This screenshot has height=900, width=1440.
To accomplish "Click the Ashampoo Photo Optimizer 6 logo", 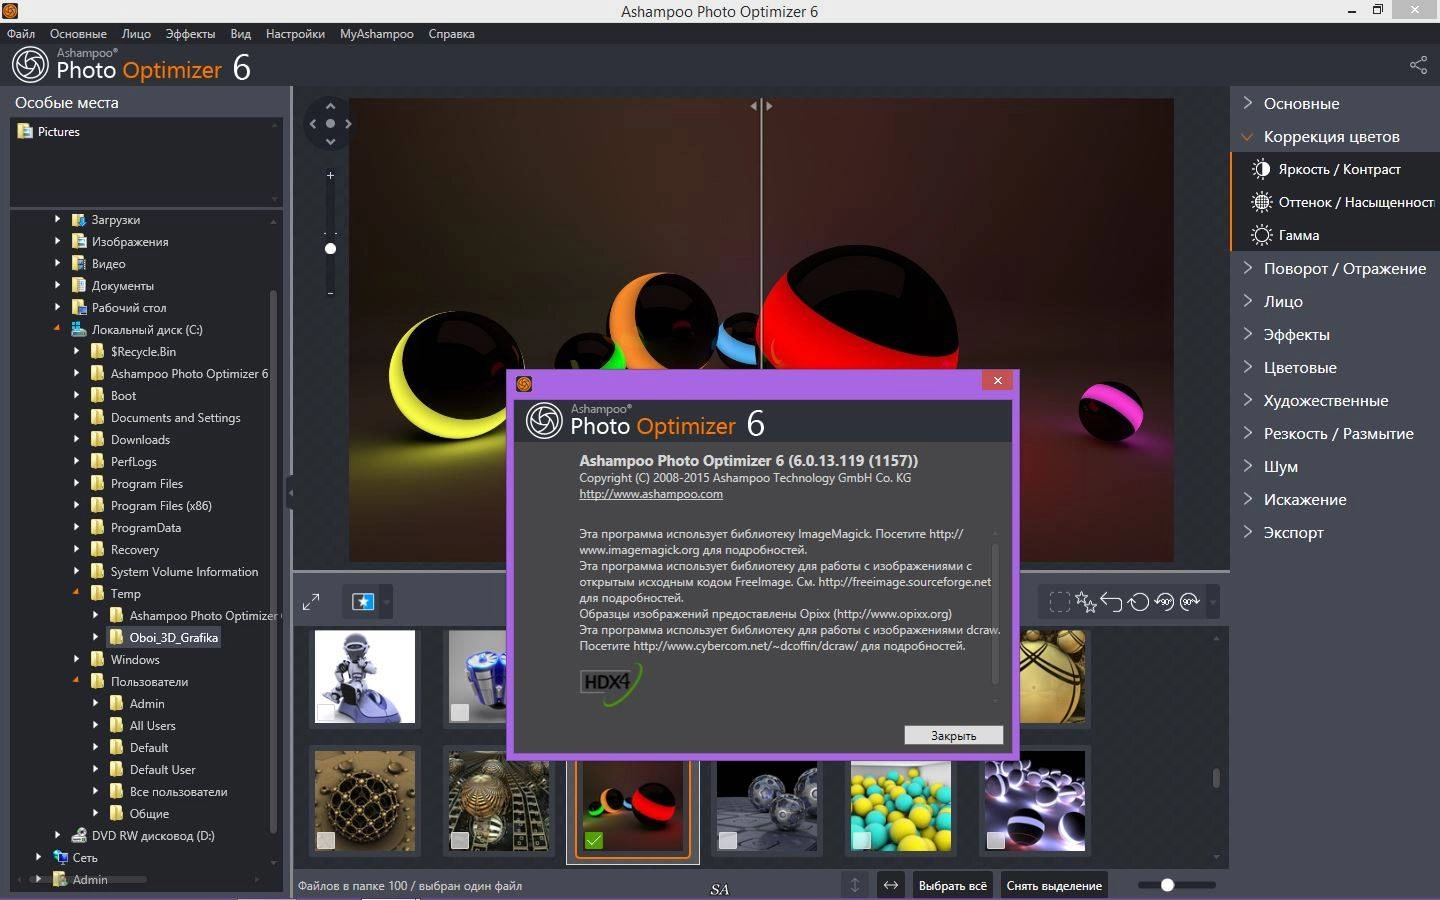I will [x=131, y=66].
